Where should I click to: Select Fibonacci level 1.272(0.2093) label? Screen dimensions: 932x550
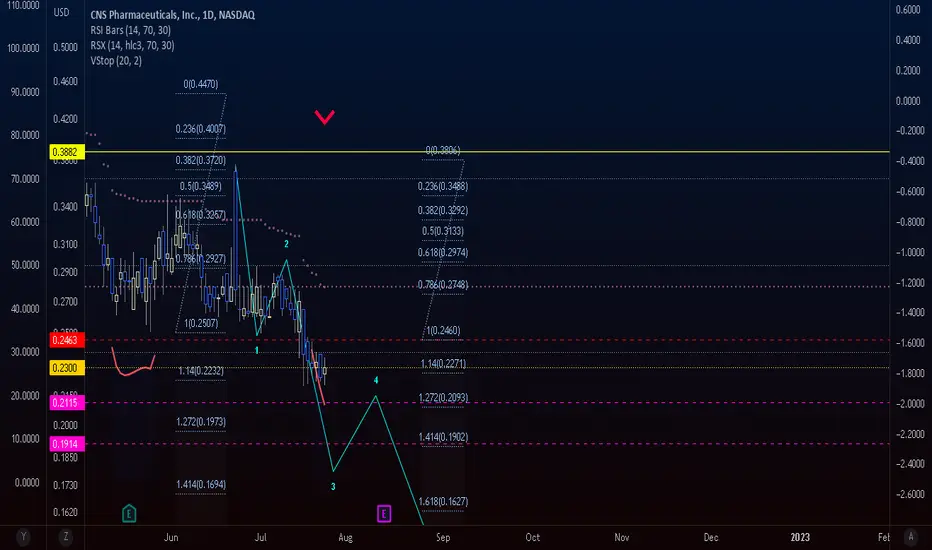coord(443,397)
